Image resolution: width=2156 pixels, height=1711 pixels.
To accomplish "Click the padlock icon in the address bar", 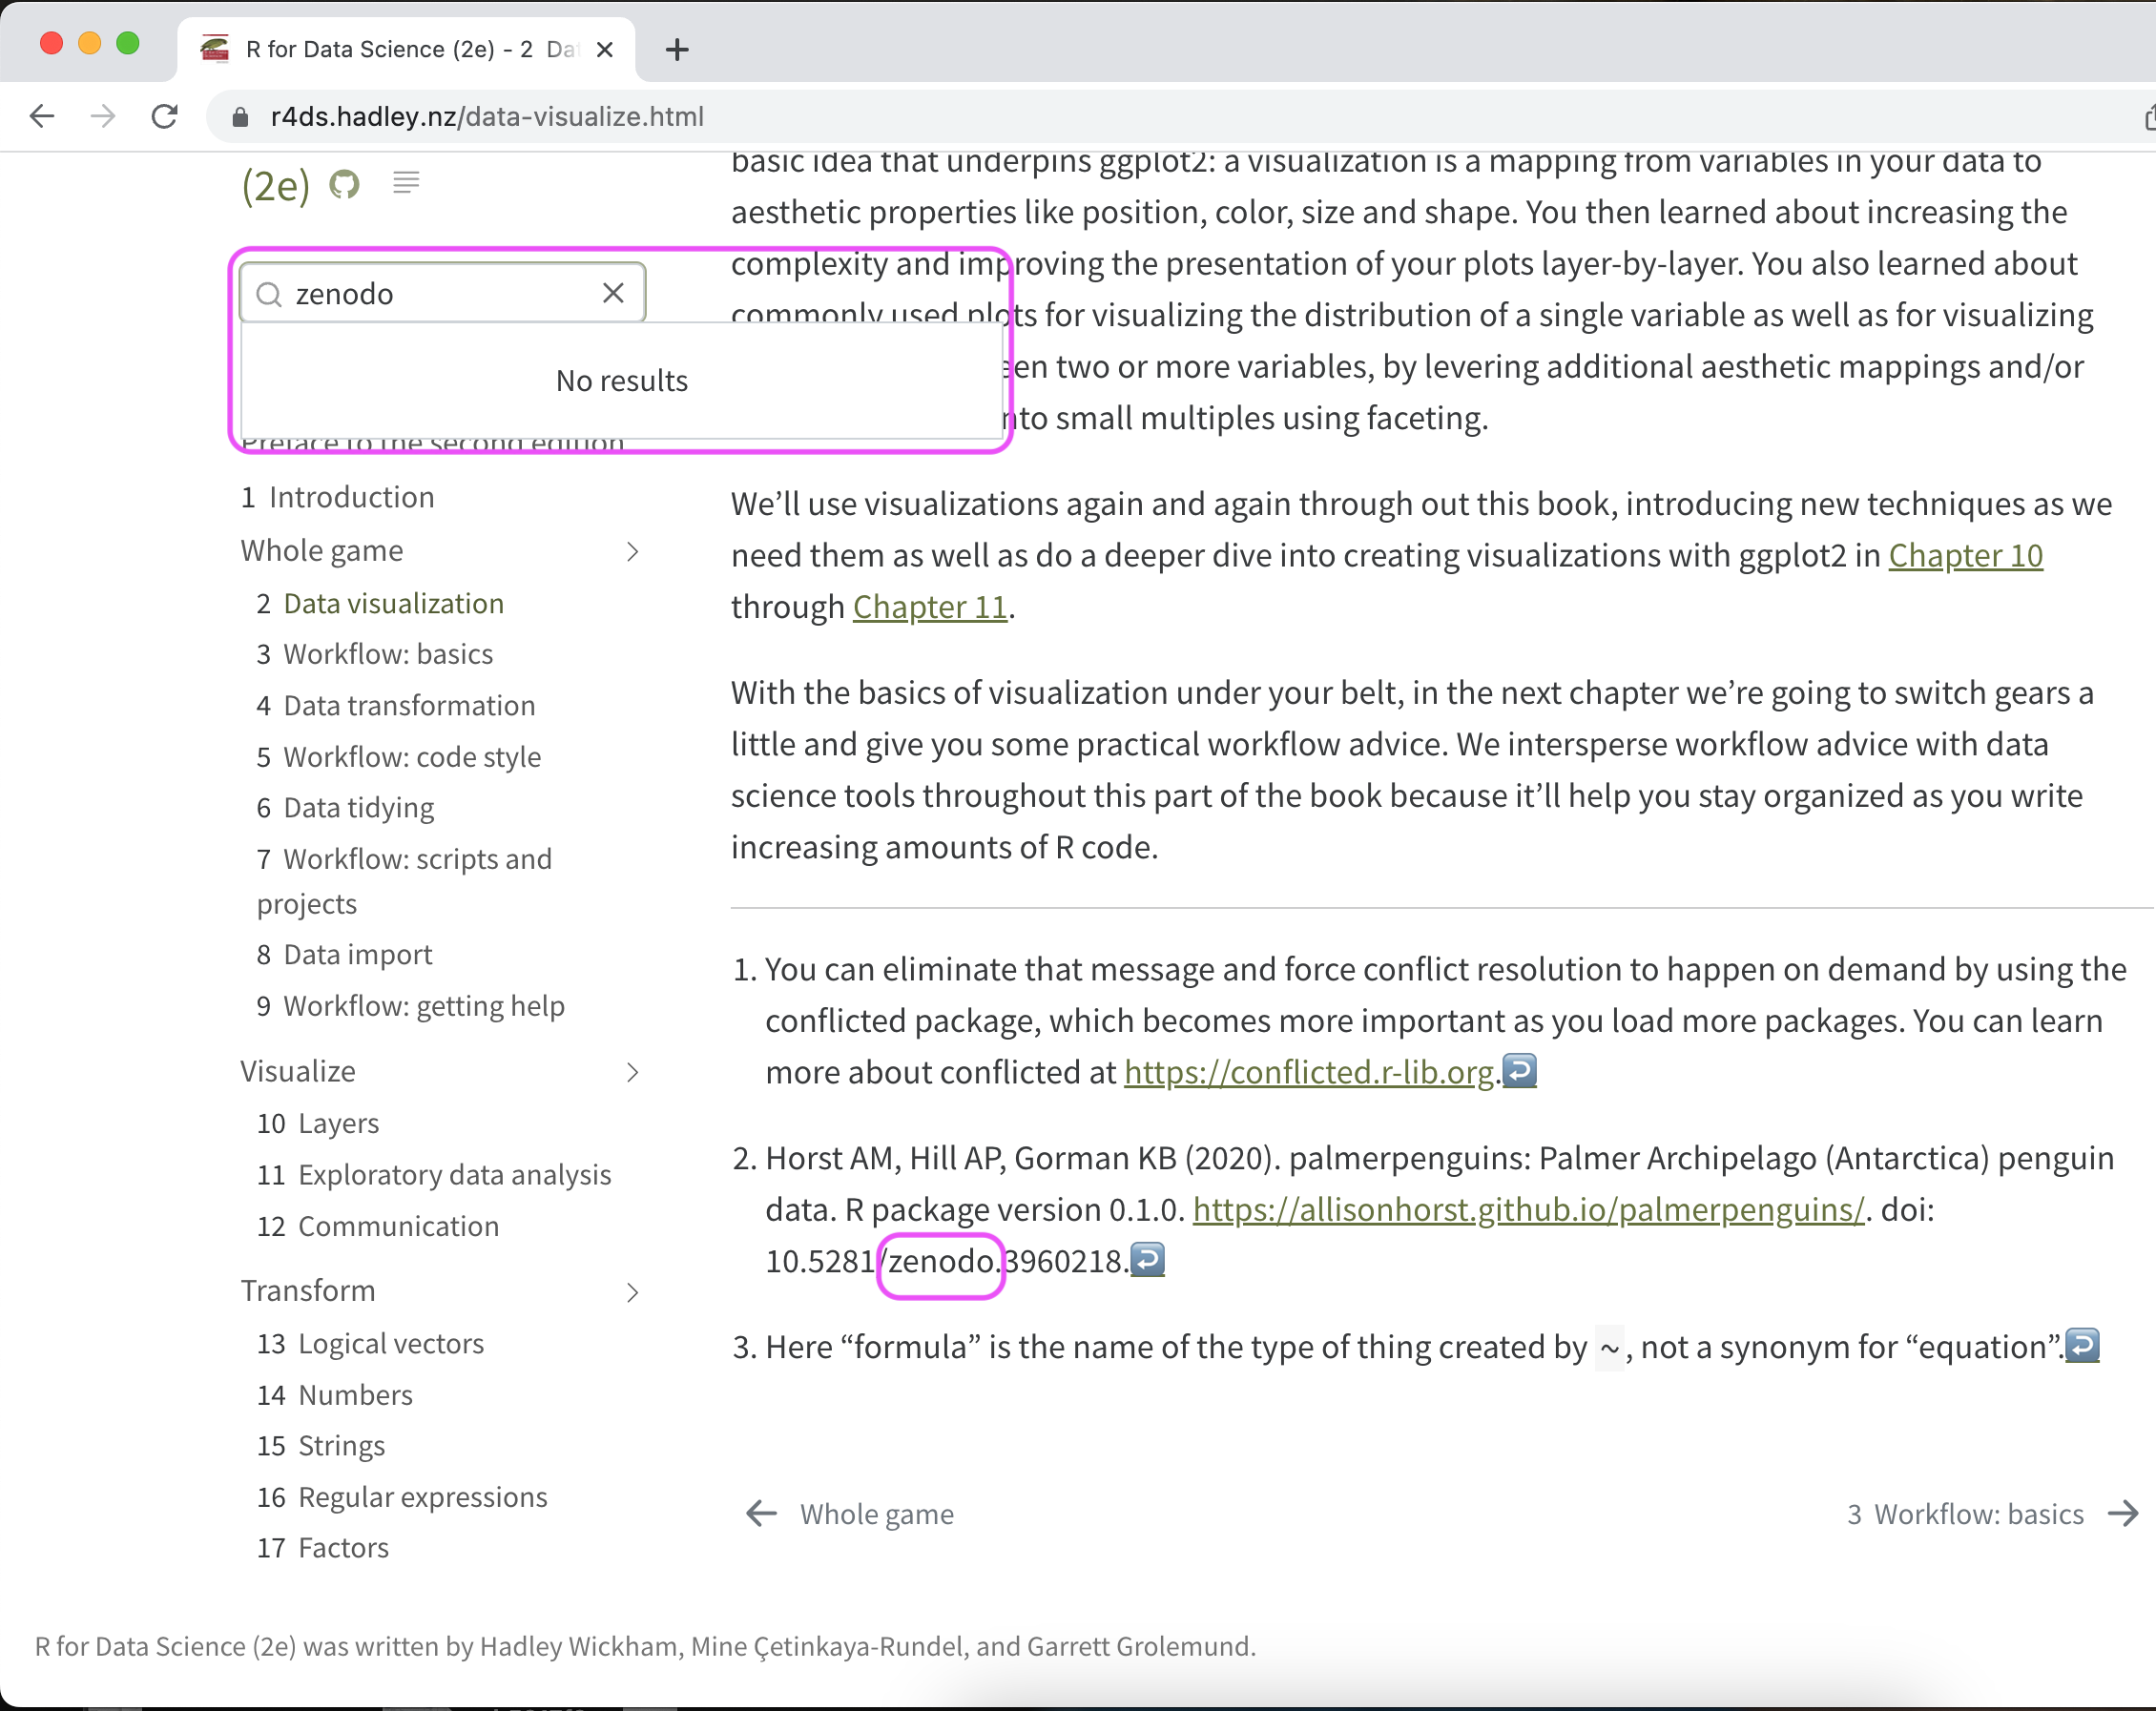I will point(239,116).
